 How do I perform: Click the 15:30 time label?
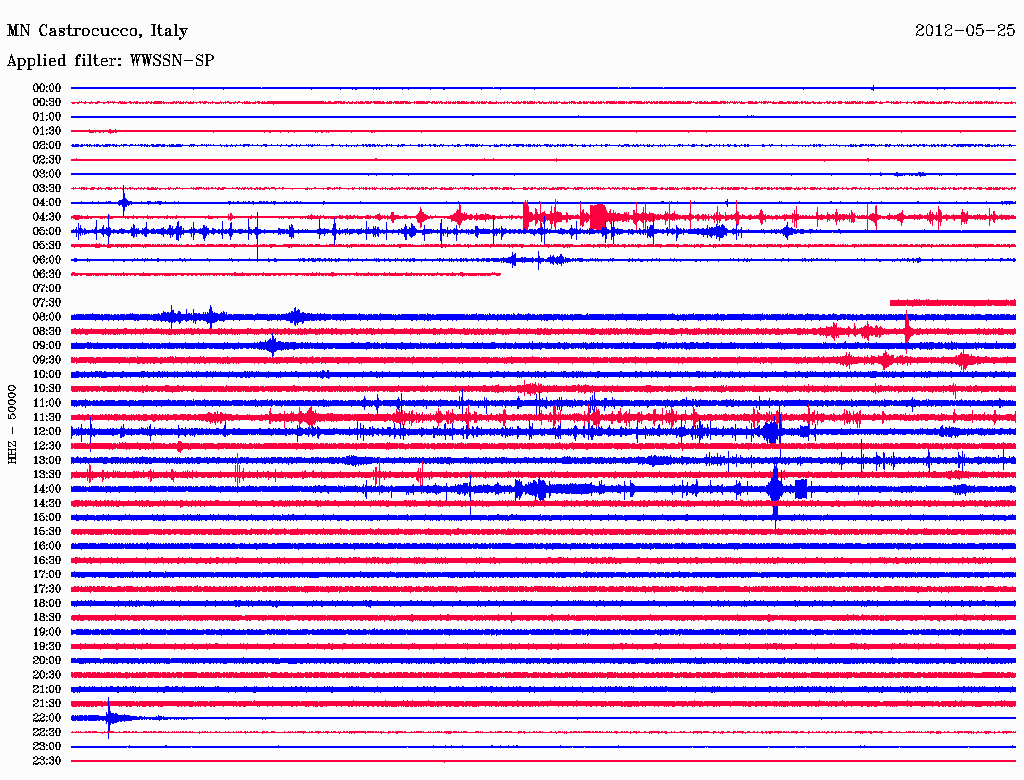tap(47, 532)
